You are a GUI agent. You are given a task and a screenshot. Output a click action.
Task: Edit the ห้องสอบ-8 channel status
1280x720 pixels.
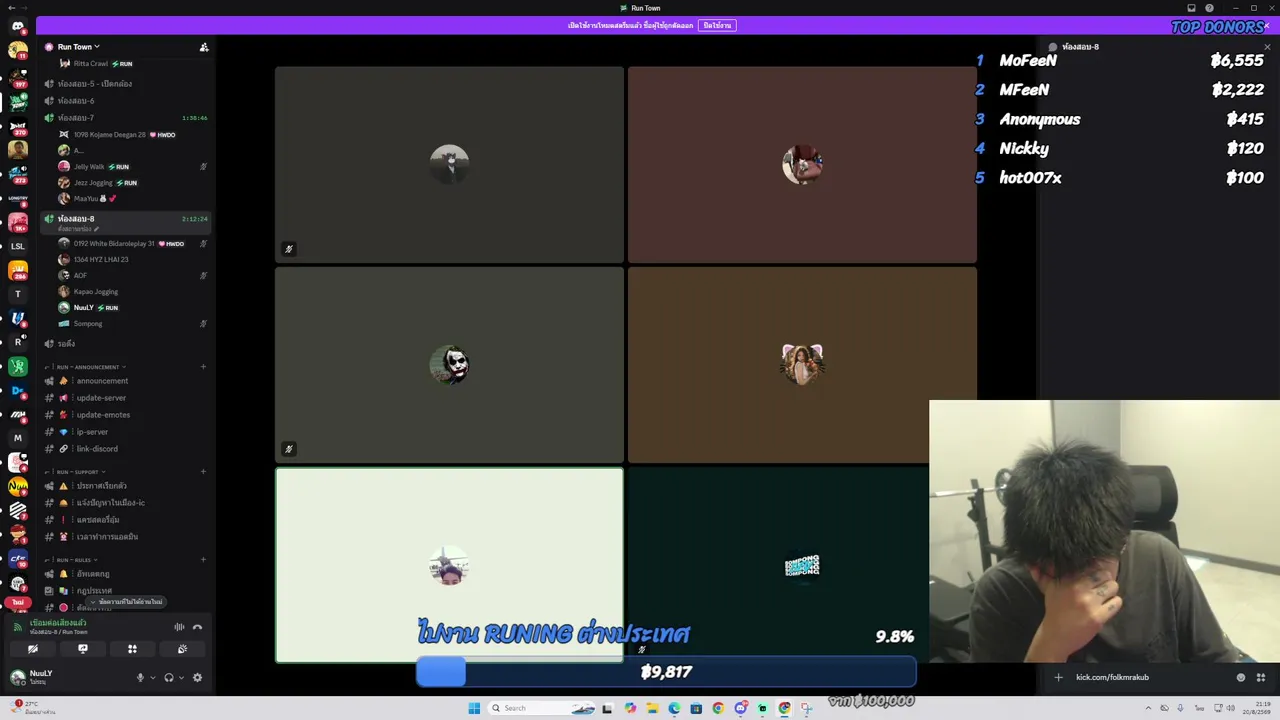79,229
